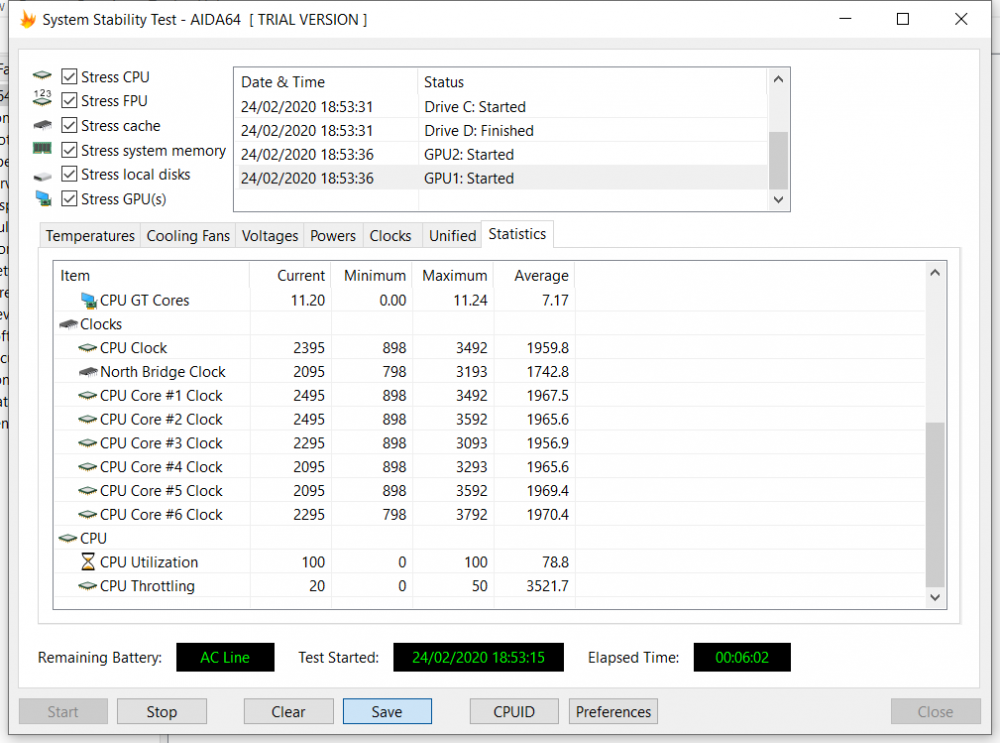The width and height of the screenshot is (1000, 743).
Task: Click the log list scroll down arrow
Action: click(x=778, y=200)
